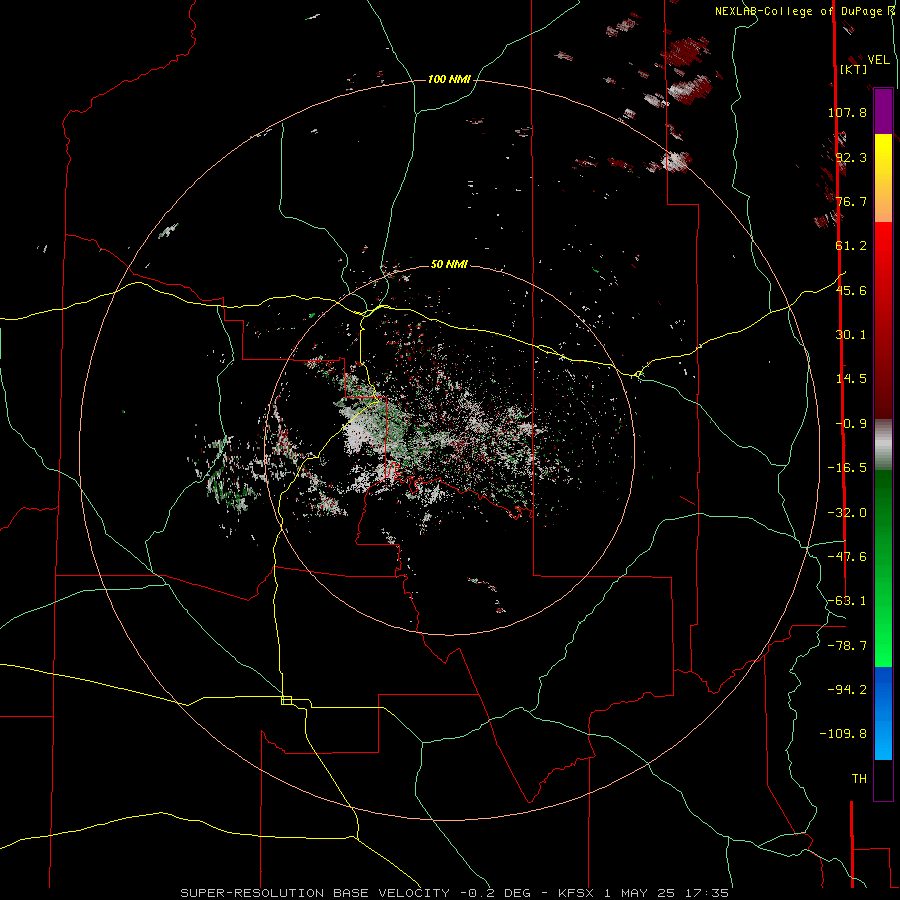The height and width of the screenshot is (900, 900).
Task: Click the "50 NMI" range ring label
Action: 449,264
